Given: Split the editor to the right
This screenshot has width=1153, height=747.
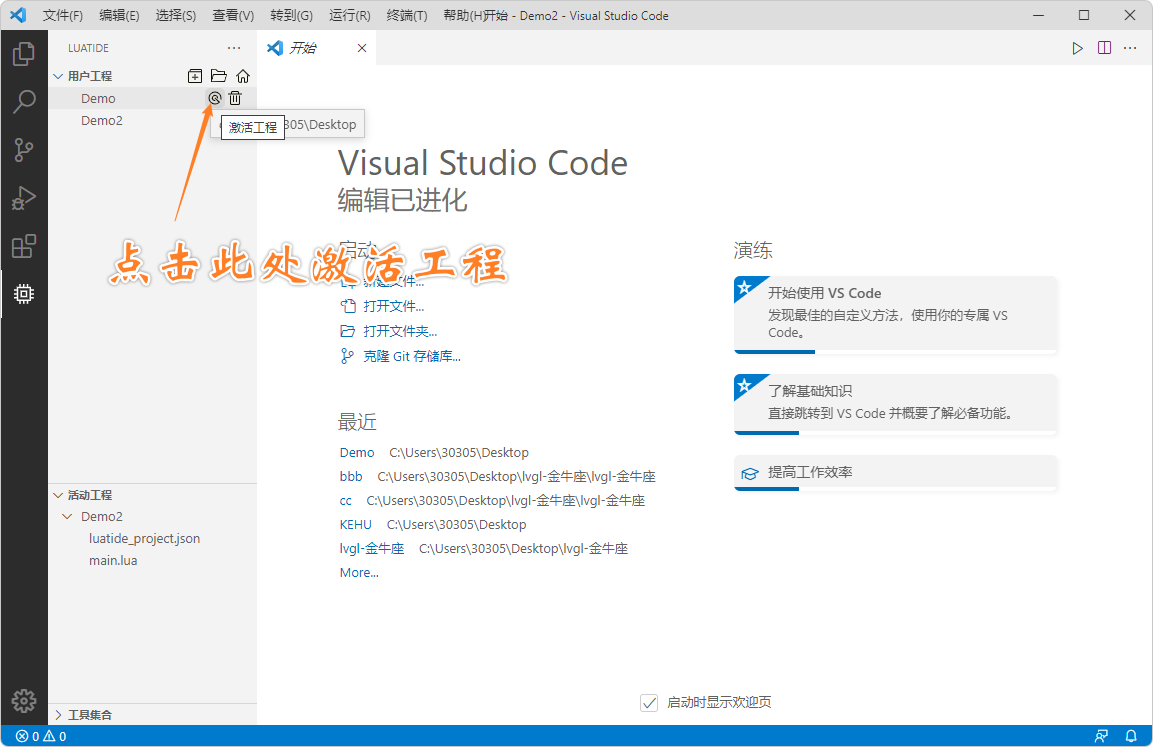Looking at the screenshot, I should click(1104, 48).
